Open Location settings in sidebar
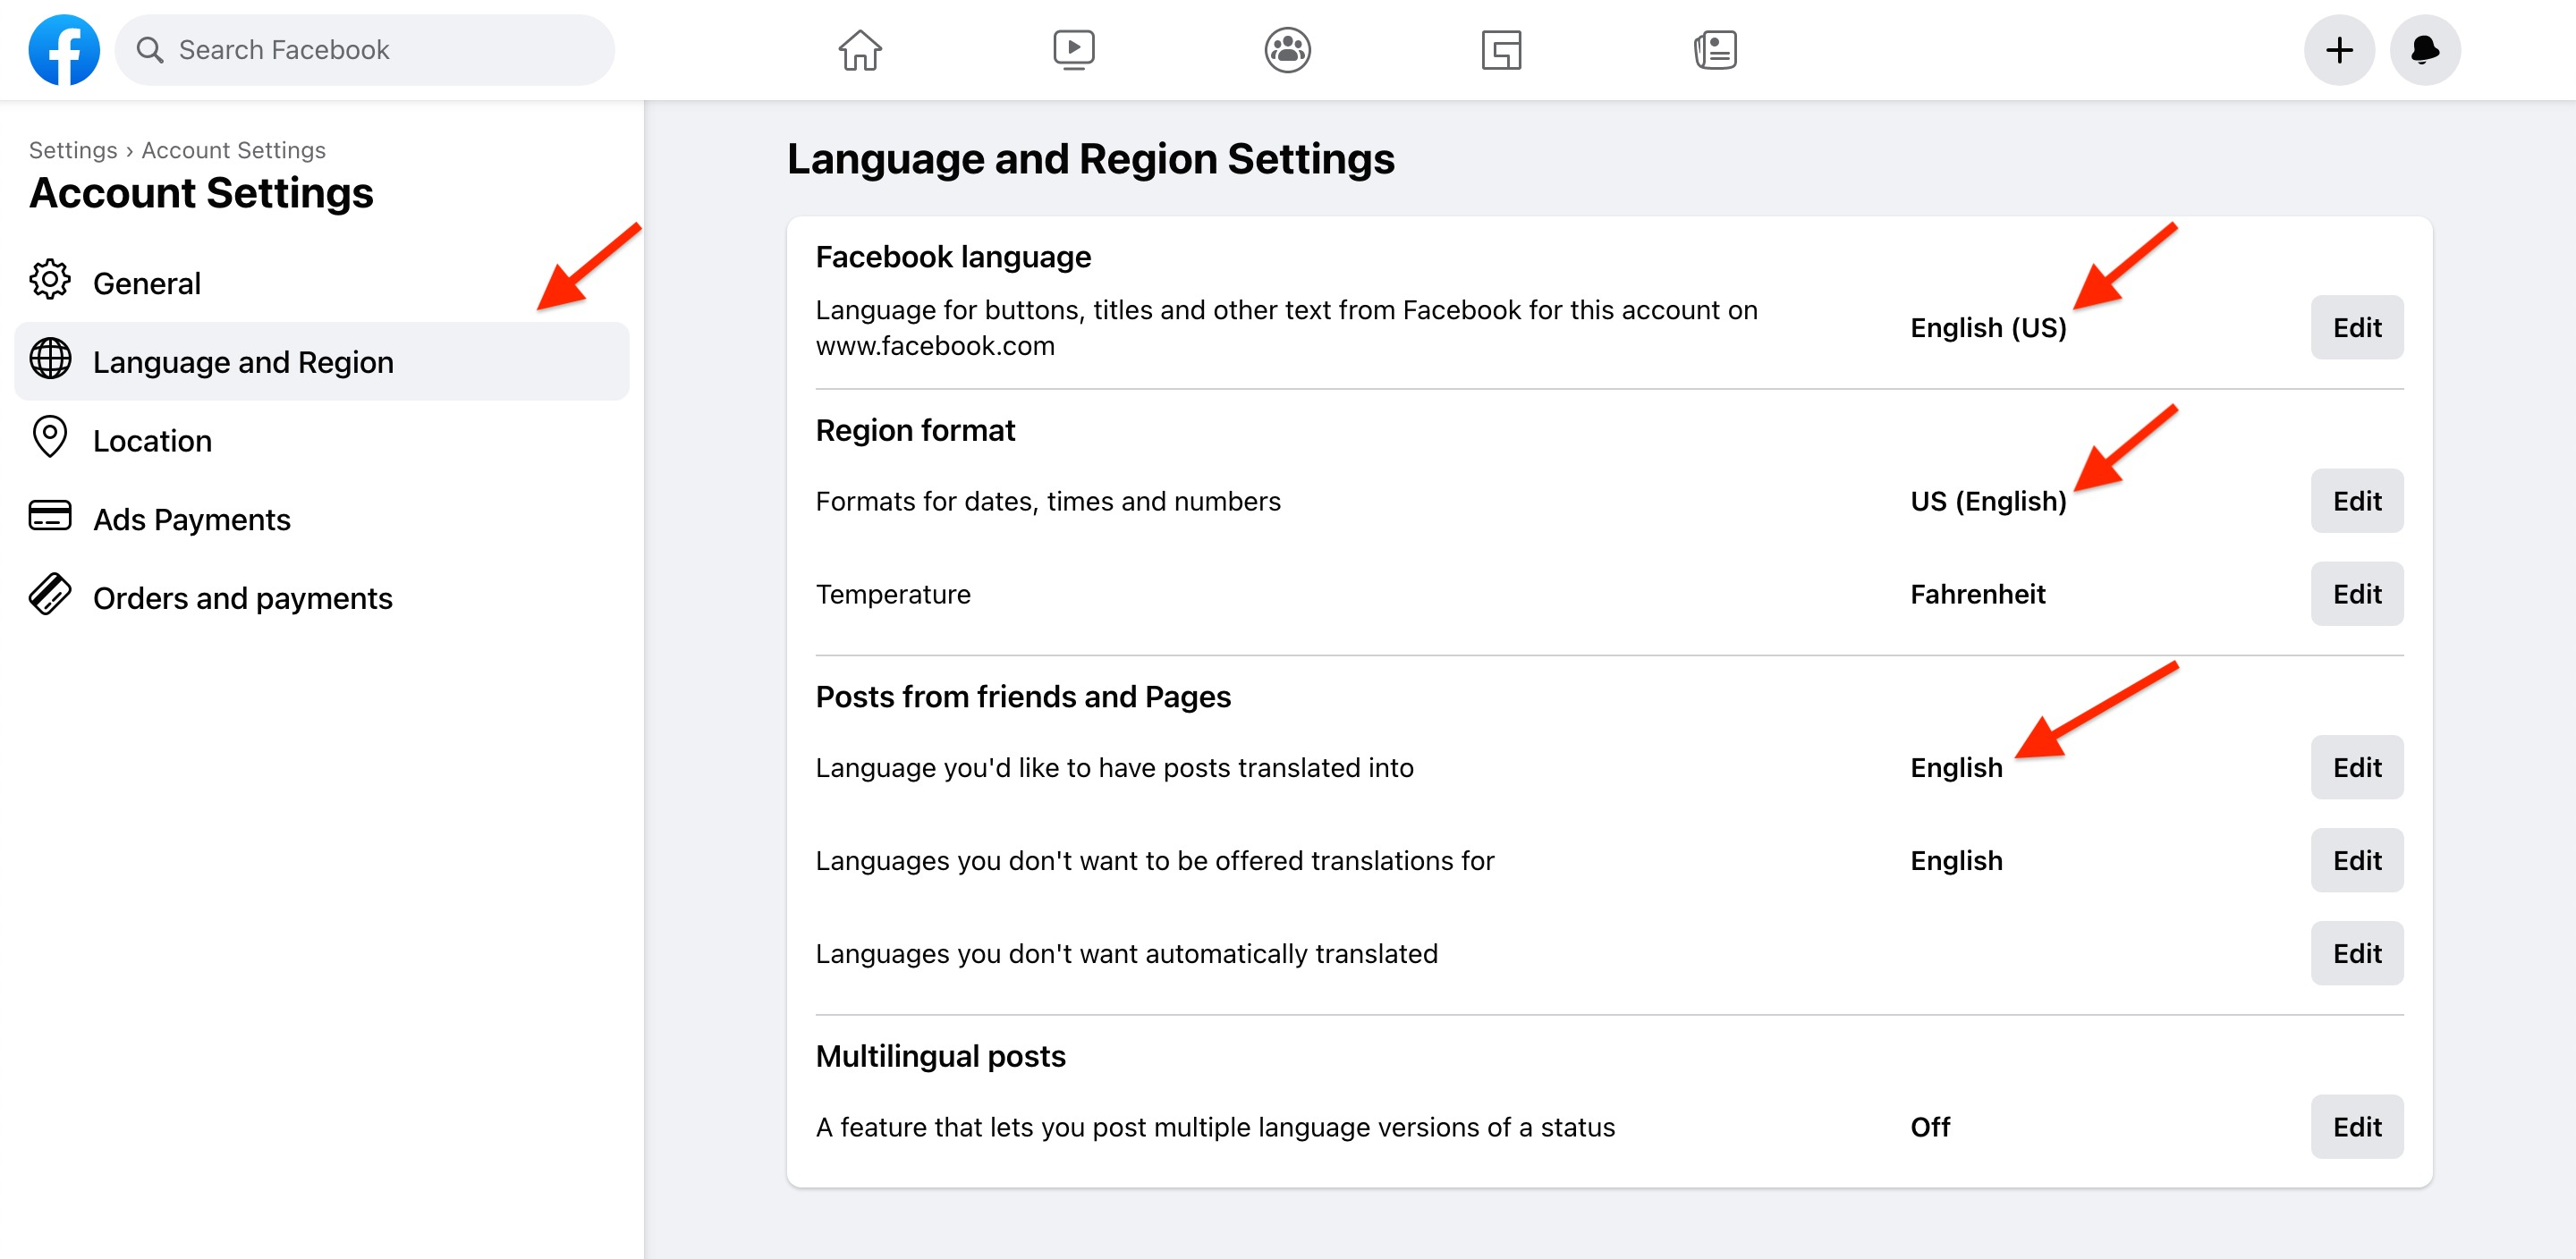The width and height of the screenshot is (2576, 1259). [x=152, y=441]
